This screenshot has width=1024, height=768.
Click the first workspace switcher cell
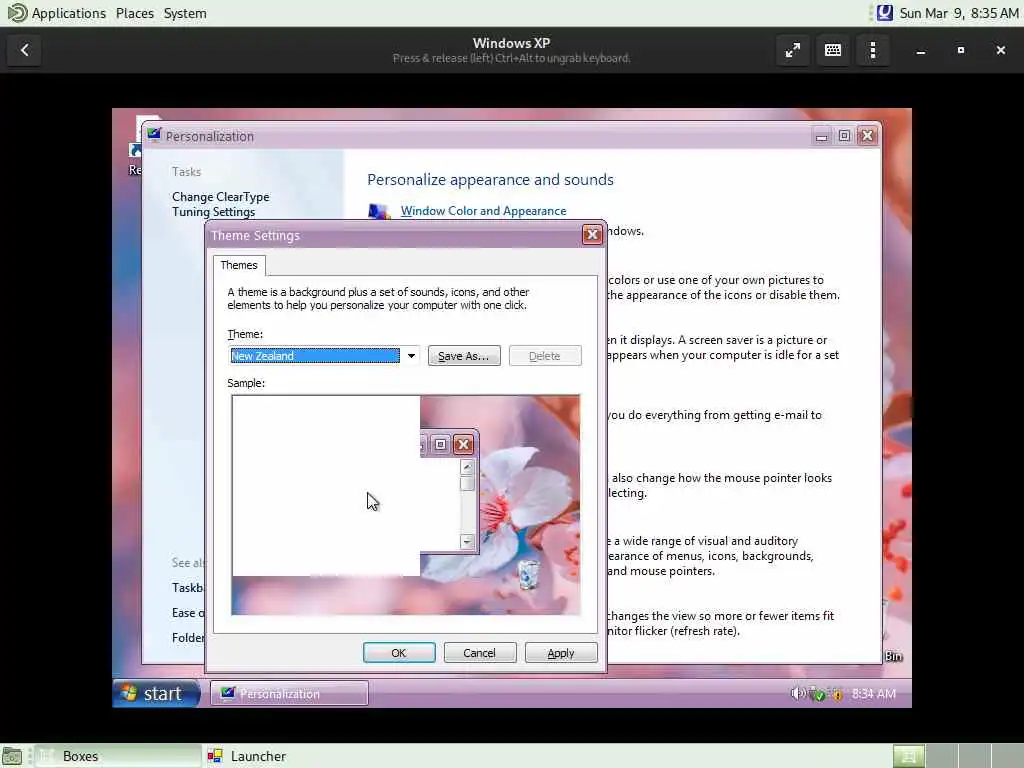click(908, 756)
